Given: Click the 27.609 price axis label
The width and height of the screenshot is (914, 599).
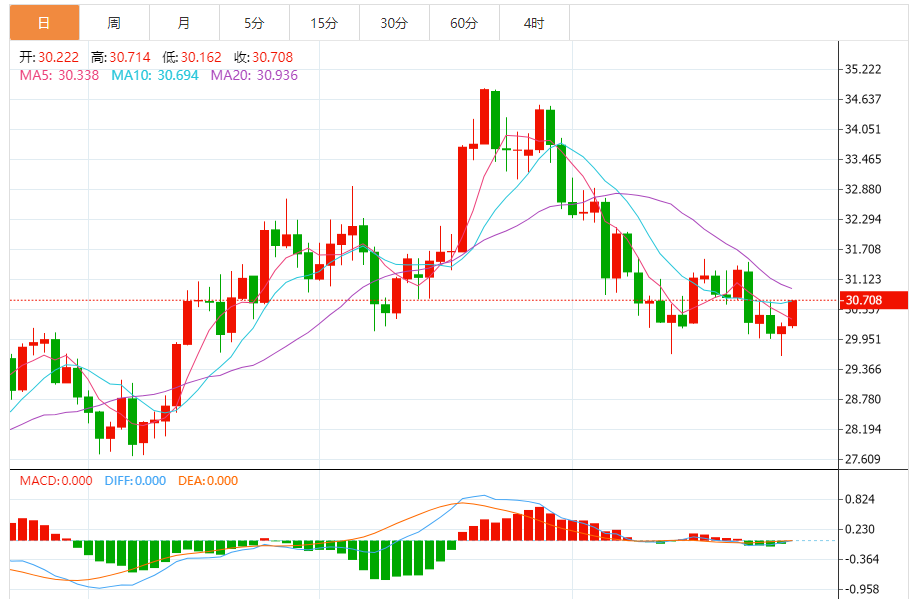Looking at the screenshot, I should coord(863,459).
